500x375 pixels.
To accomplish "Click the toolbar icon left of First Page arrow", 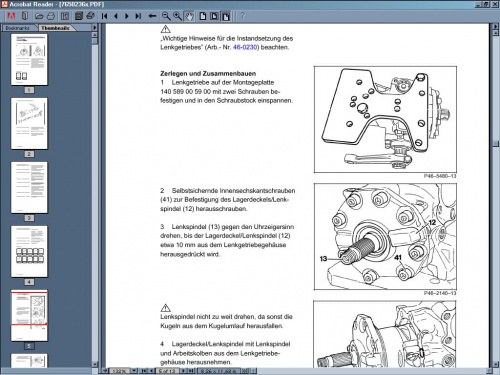I will 90,16.
